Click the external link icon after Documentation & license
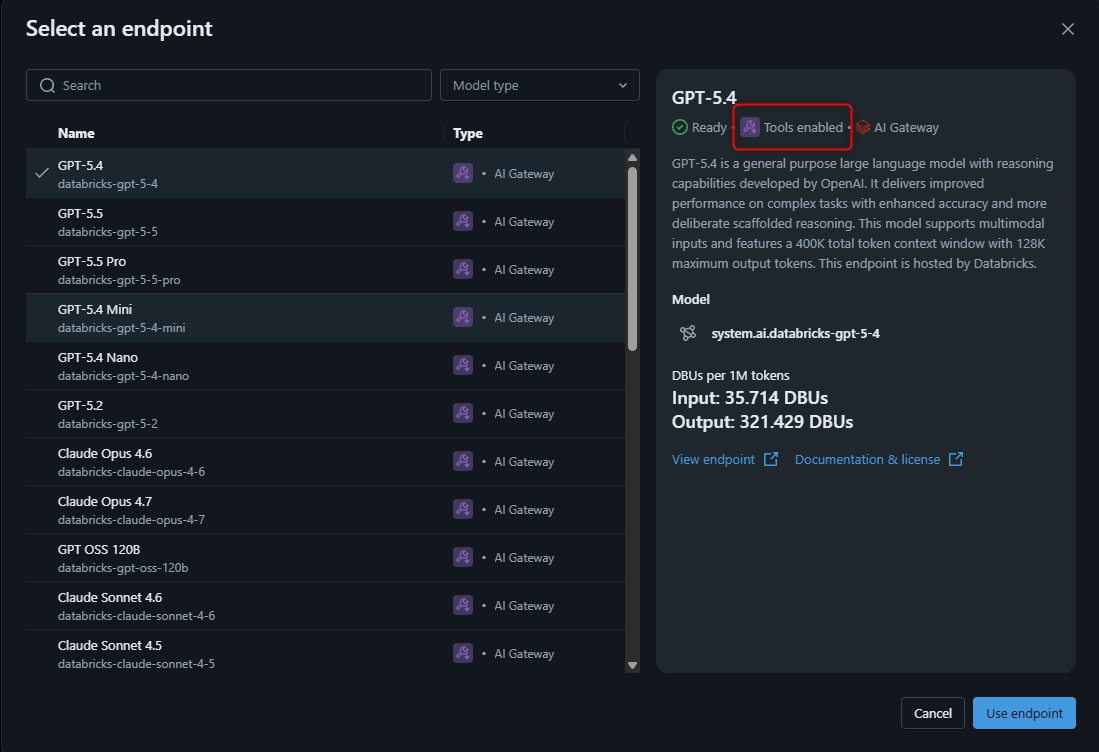This screenshot has height=752, width=1099. [955, 459]
